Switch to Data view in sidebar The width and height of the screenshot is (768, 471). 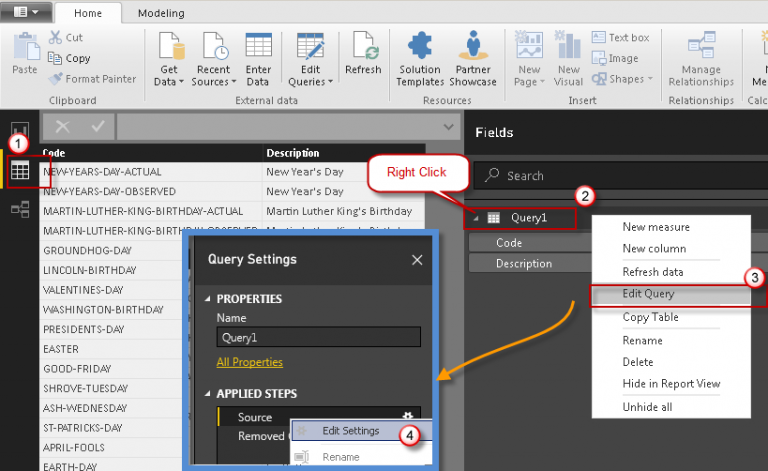[20, 171]
